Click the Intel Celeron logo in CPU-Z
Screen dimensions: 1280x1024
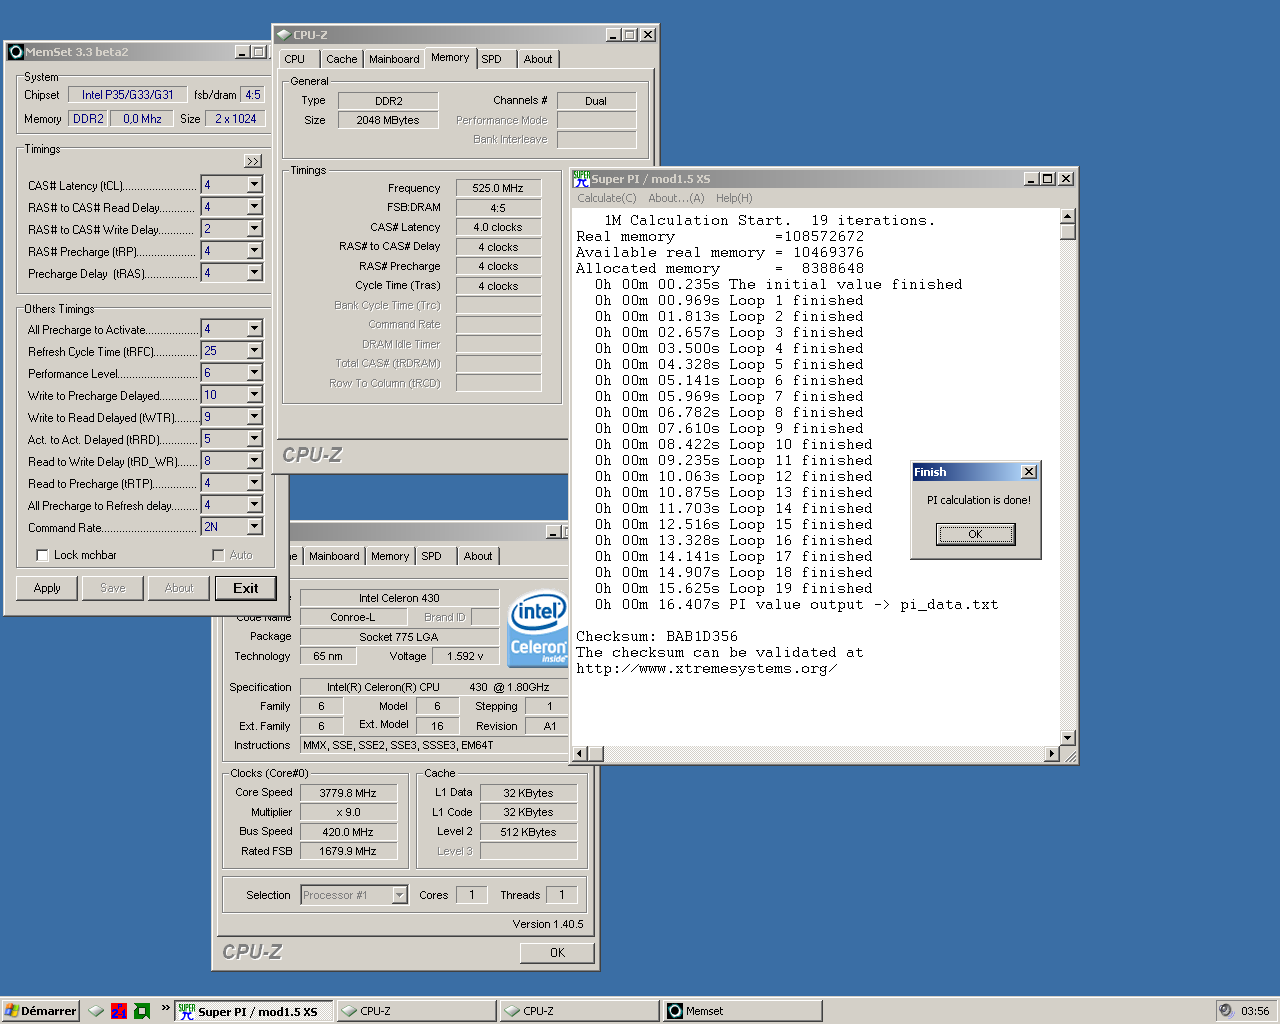click(538, 628)
